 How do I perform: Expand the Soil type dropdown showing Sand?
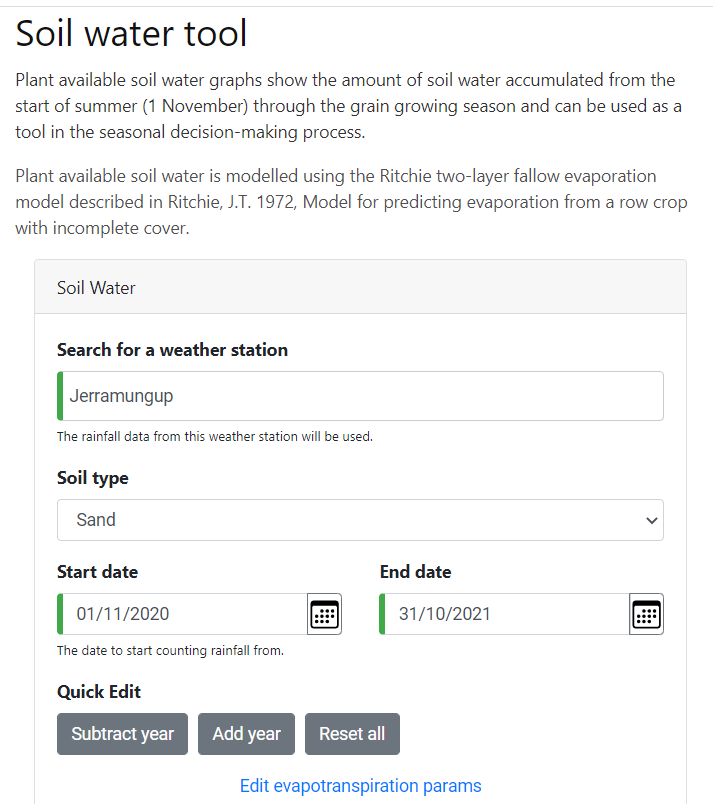(360, 520)
